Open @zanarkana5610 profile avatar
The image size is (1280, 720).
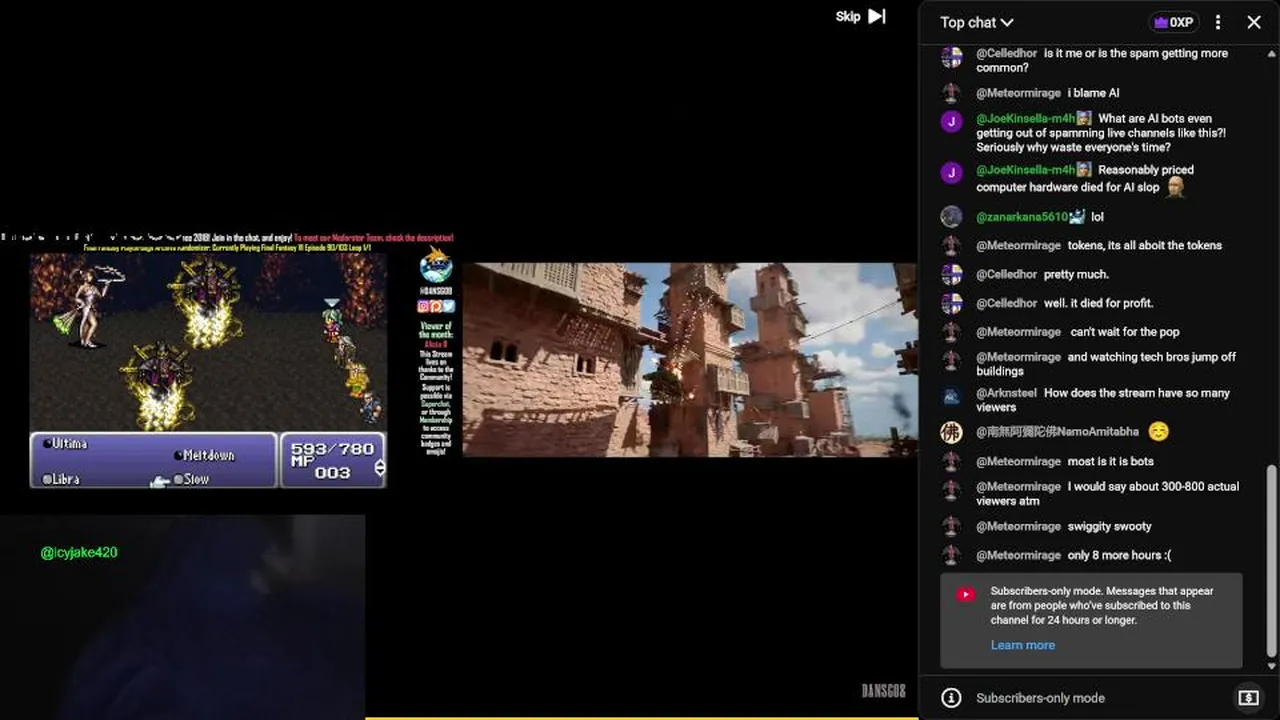tap(952, 217)
